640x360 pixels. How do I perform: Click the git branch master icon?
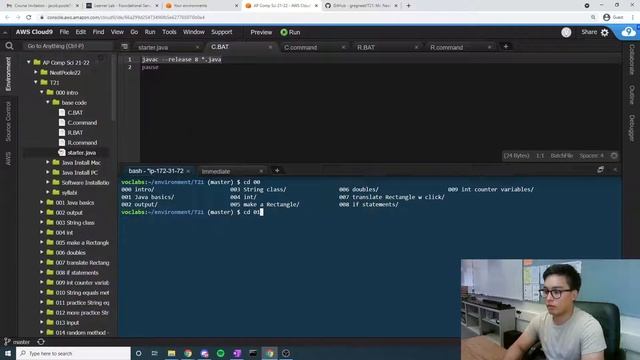[7, 342]
